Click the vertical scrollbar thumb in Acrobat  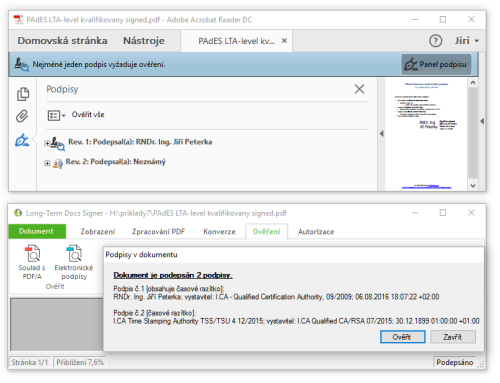(473, 132)
